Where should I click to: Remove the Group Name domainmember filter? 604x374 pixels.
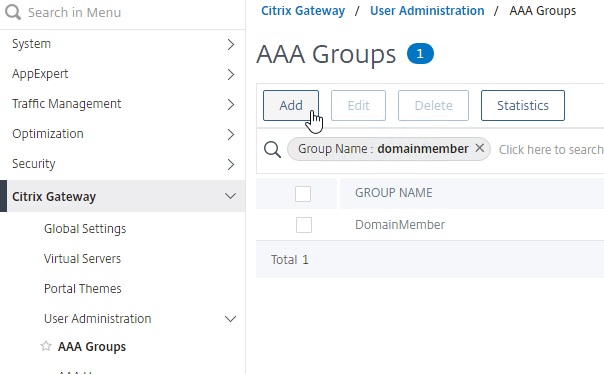pos(480,148)
